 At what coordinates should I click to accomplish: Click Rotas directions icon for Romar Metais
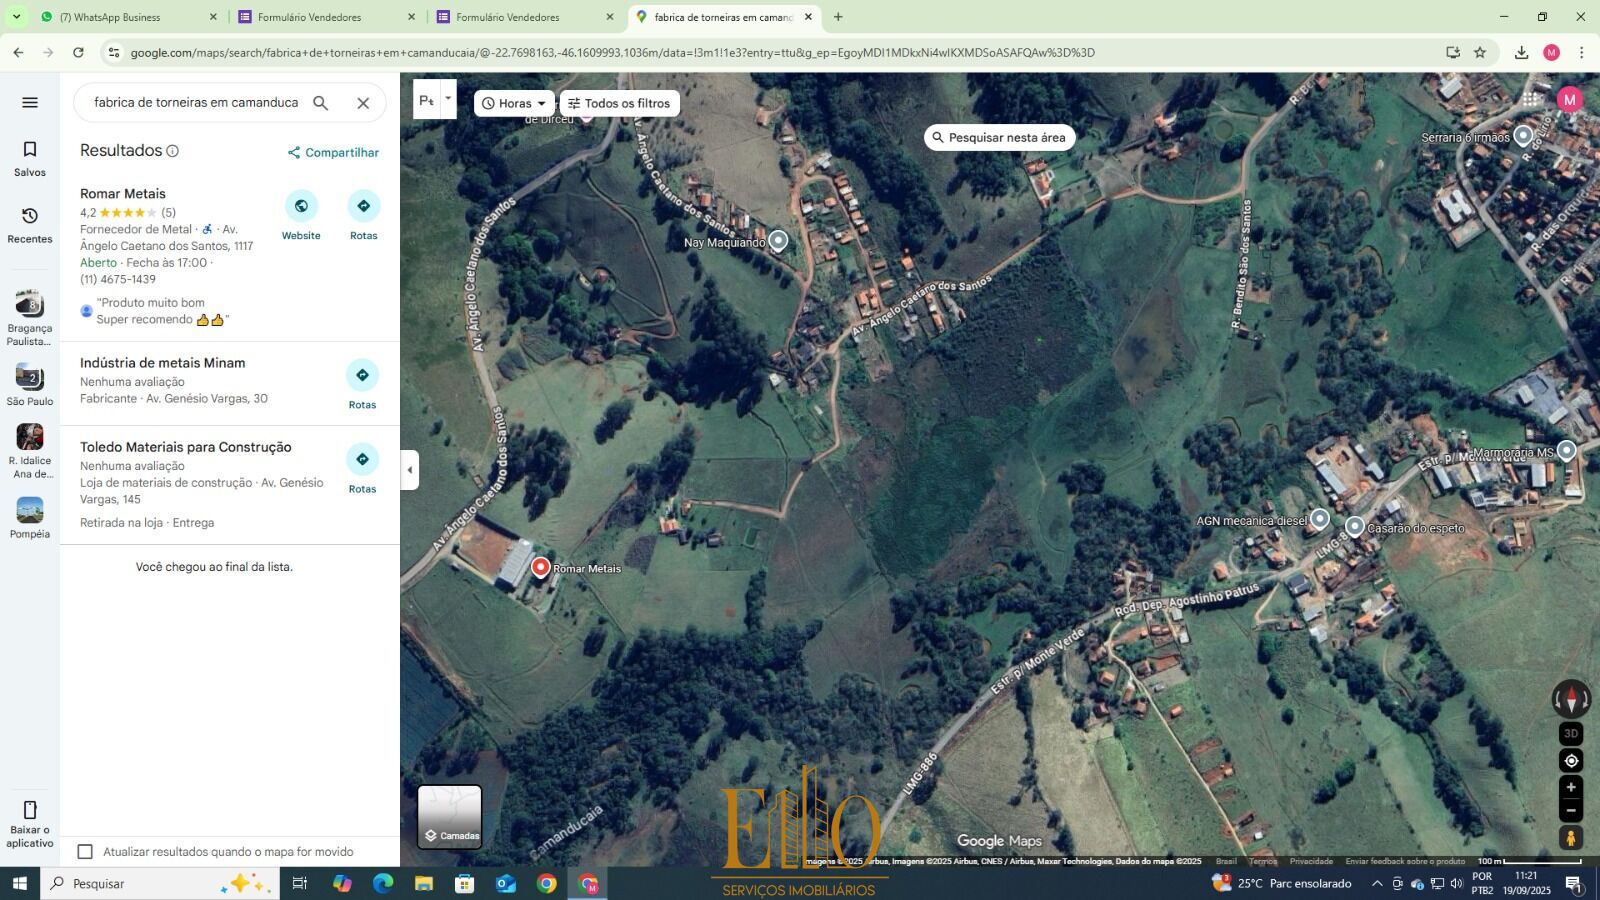coord(363,206)
